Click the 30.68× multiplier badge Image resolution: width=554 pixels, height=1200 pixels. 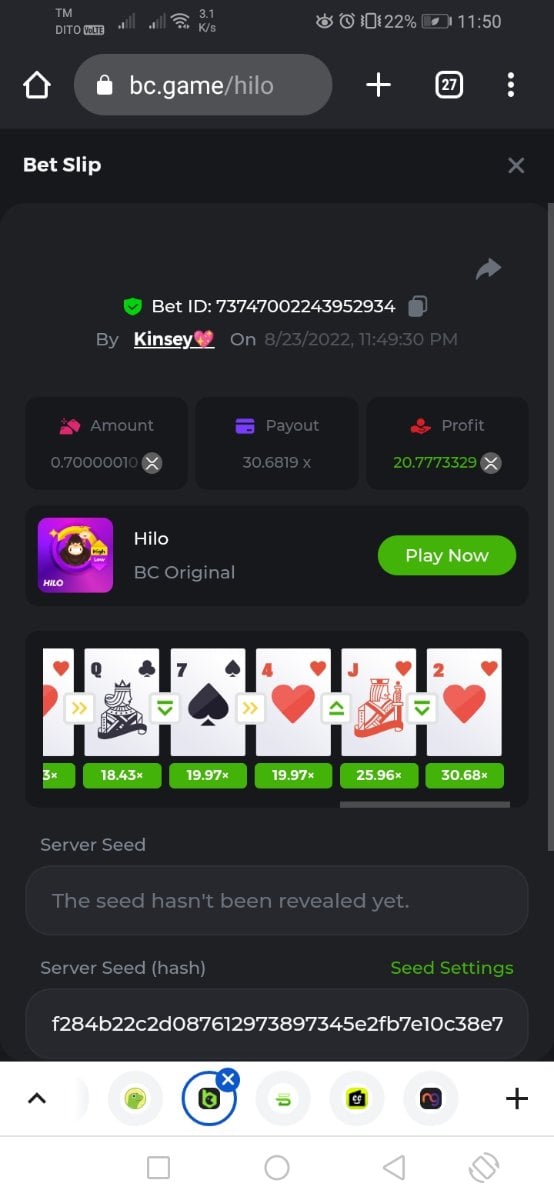point(464,775)
